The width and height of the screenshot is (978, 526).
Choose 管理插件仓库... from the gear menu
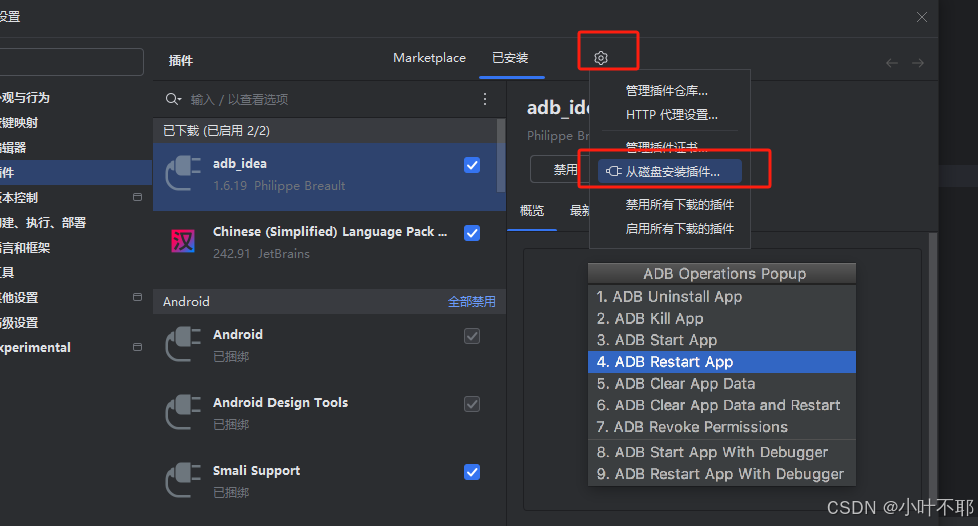[x=666, y=91]
